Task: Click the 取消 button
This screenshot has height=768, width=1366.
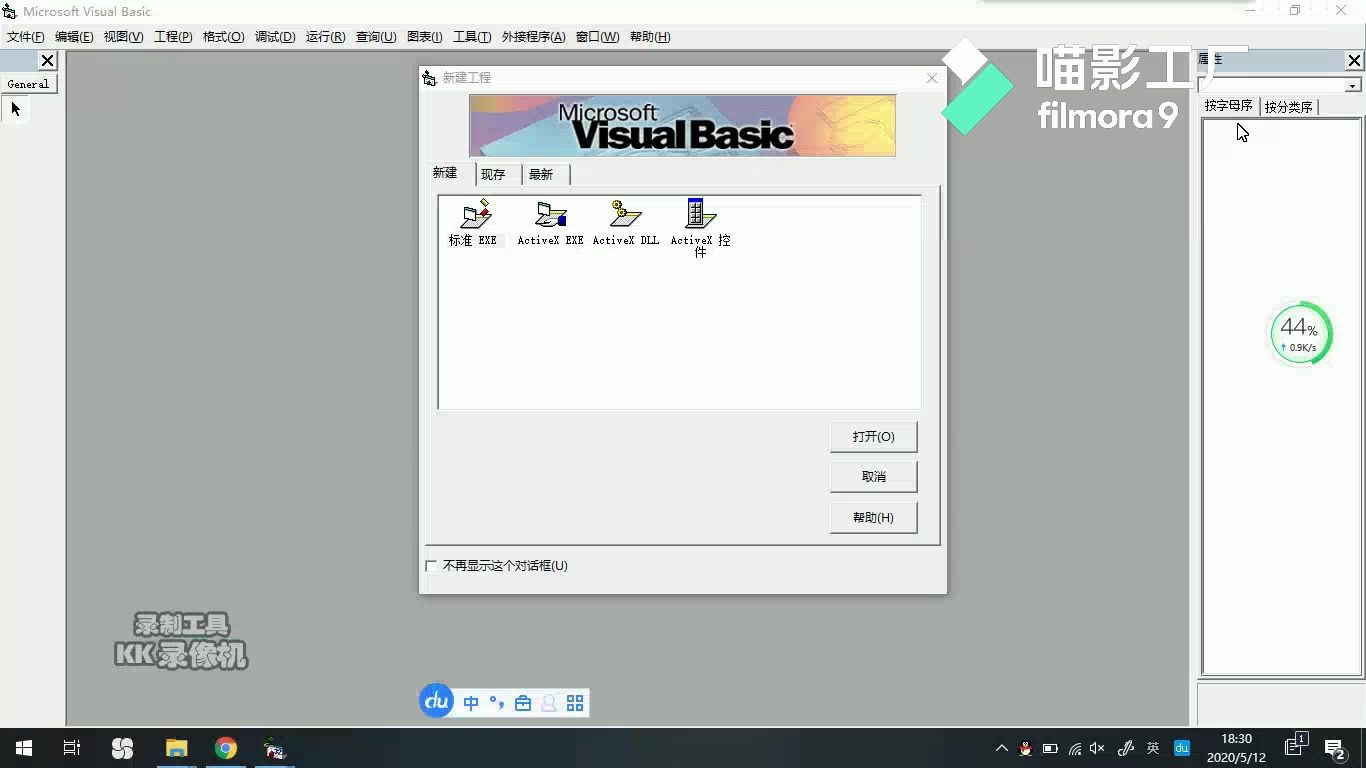Action: pyautogui.click(x=873, y=477)
